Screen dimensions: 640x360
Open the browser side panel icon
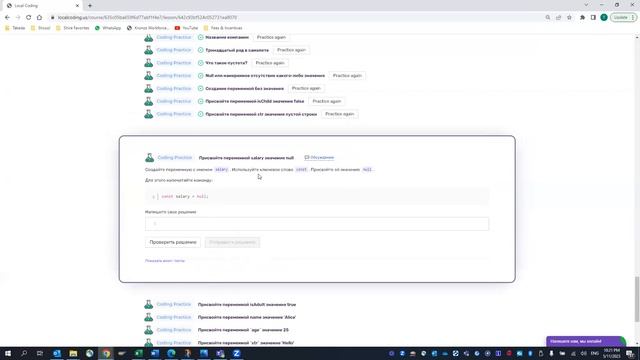[593, 18]
